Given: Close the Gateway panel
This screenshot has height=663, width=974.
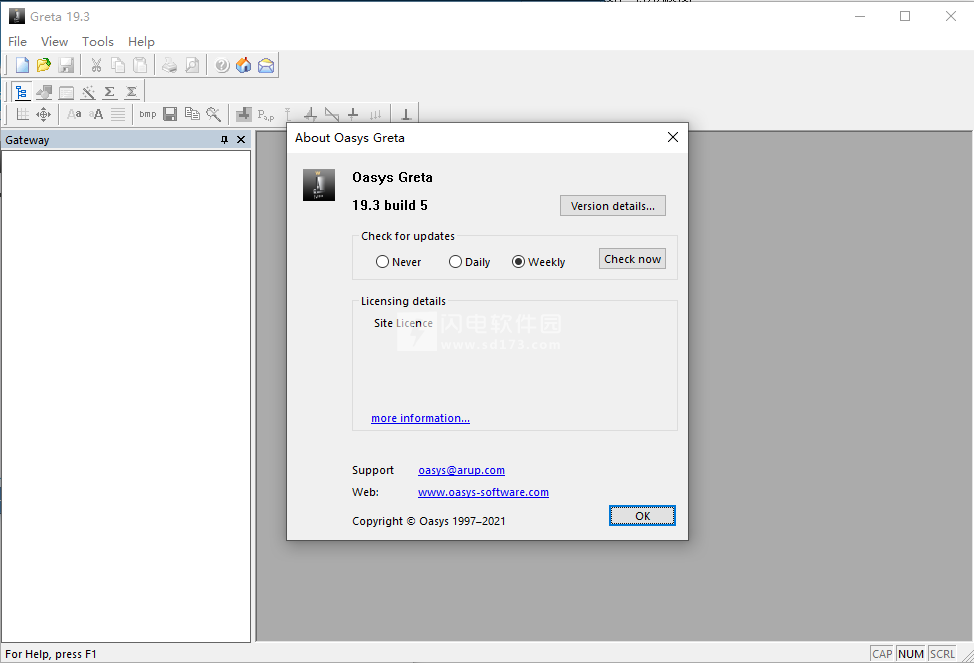Looking at the screenshot, I should [x=241, y=140].
